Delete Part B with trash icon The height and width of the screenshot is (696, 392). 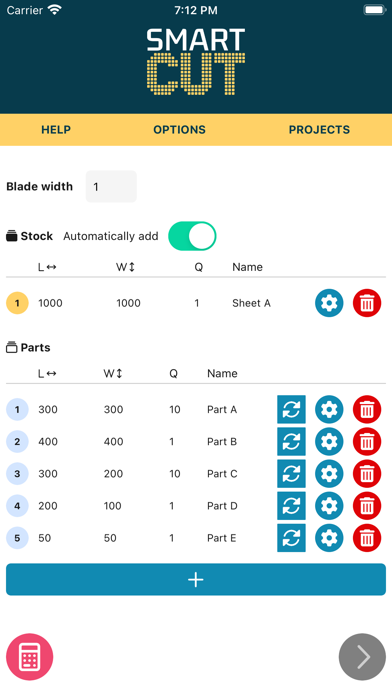pos(367,441)
